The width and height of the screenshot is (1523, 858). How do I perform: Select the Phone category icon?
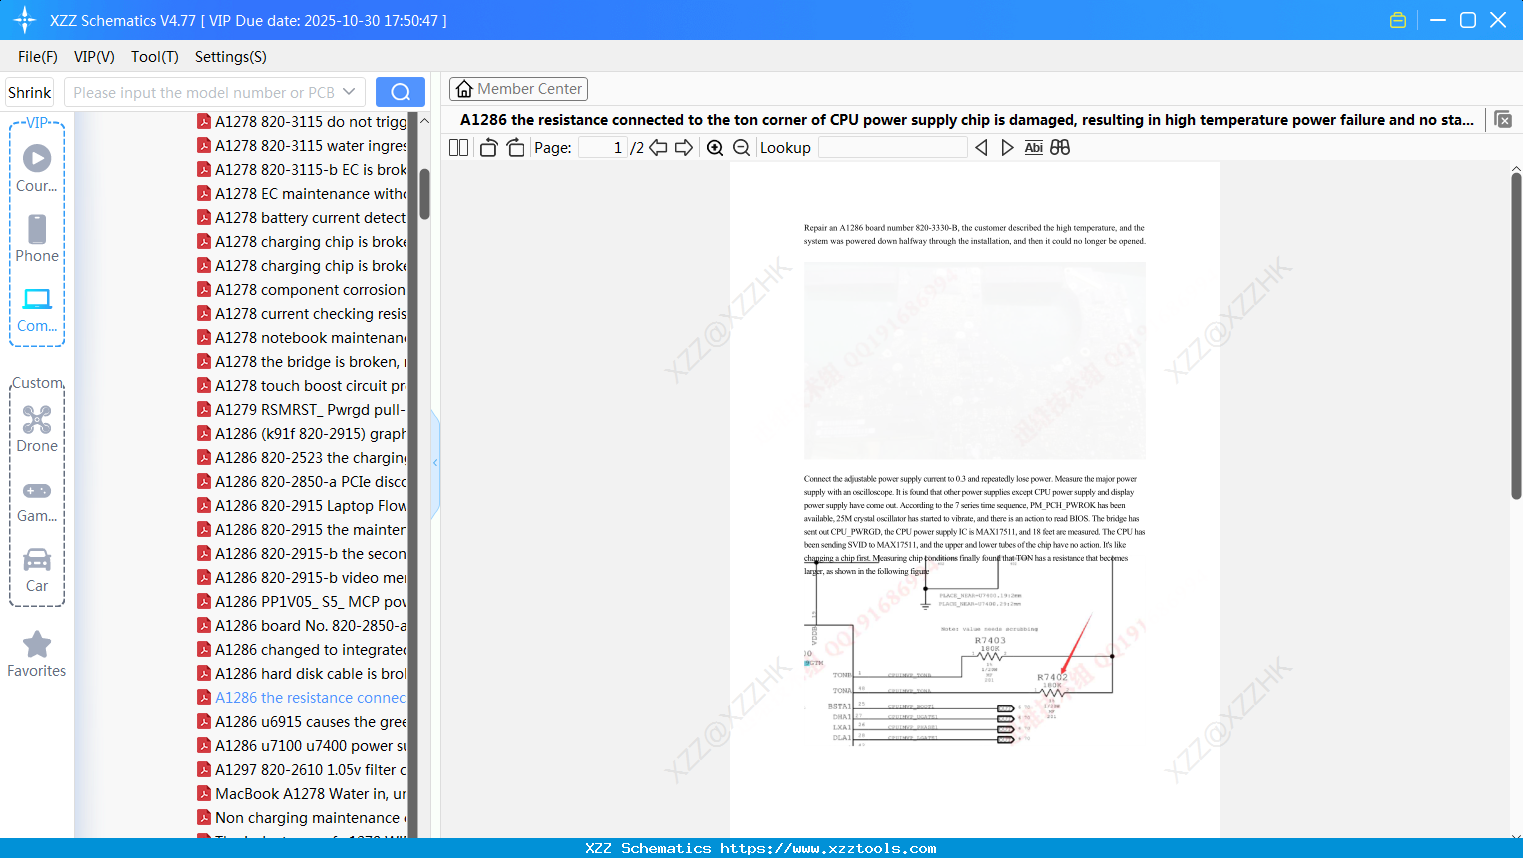coord(37,239)
